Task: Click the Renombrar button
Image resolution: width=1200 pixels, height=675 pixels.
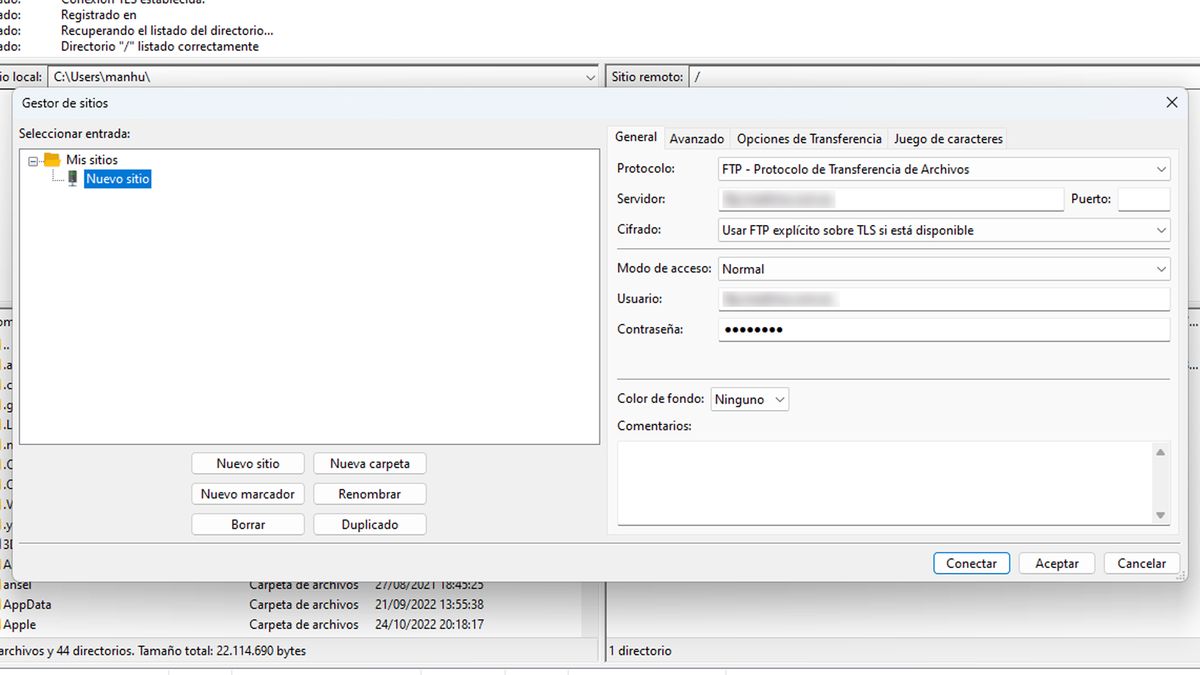Action: (369, 493)
